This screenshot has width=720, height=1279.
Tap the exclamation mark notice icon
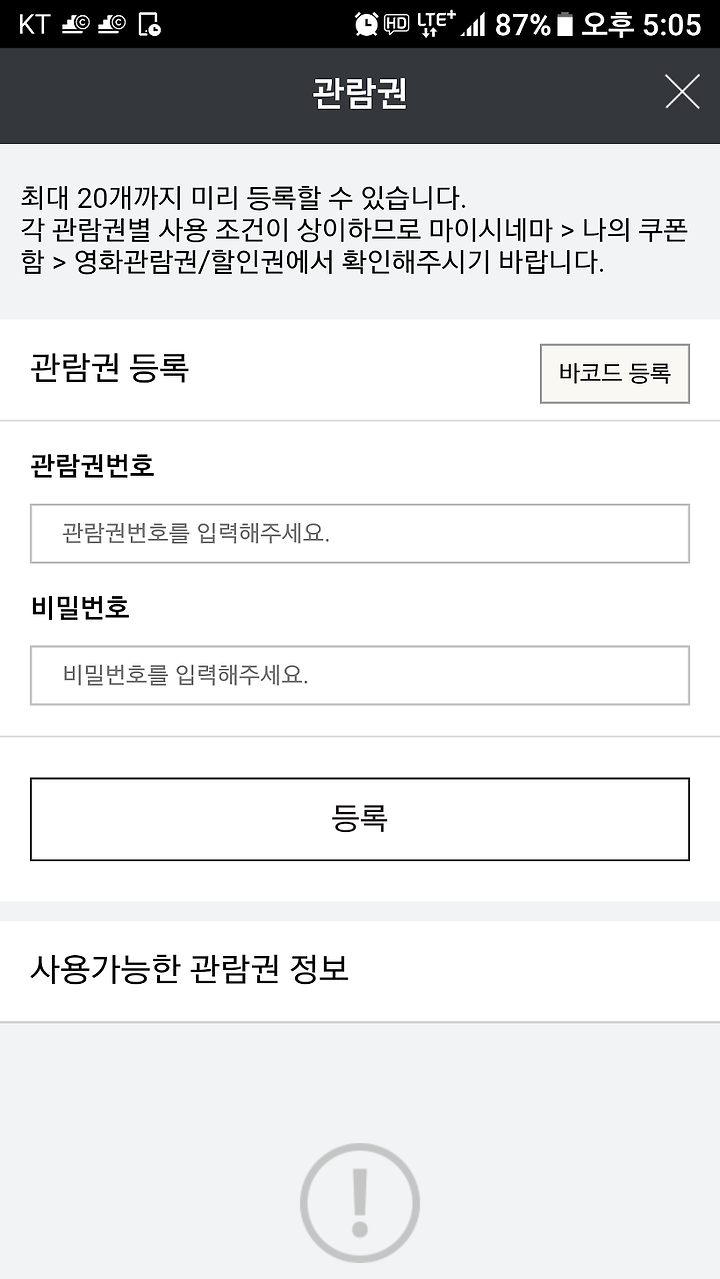pos(360,1204)
